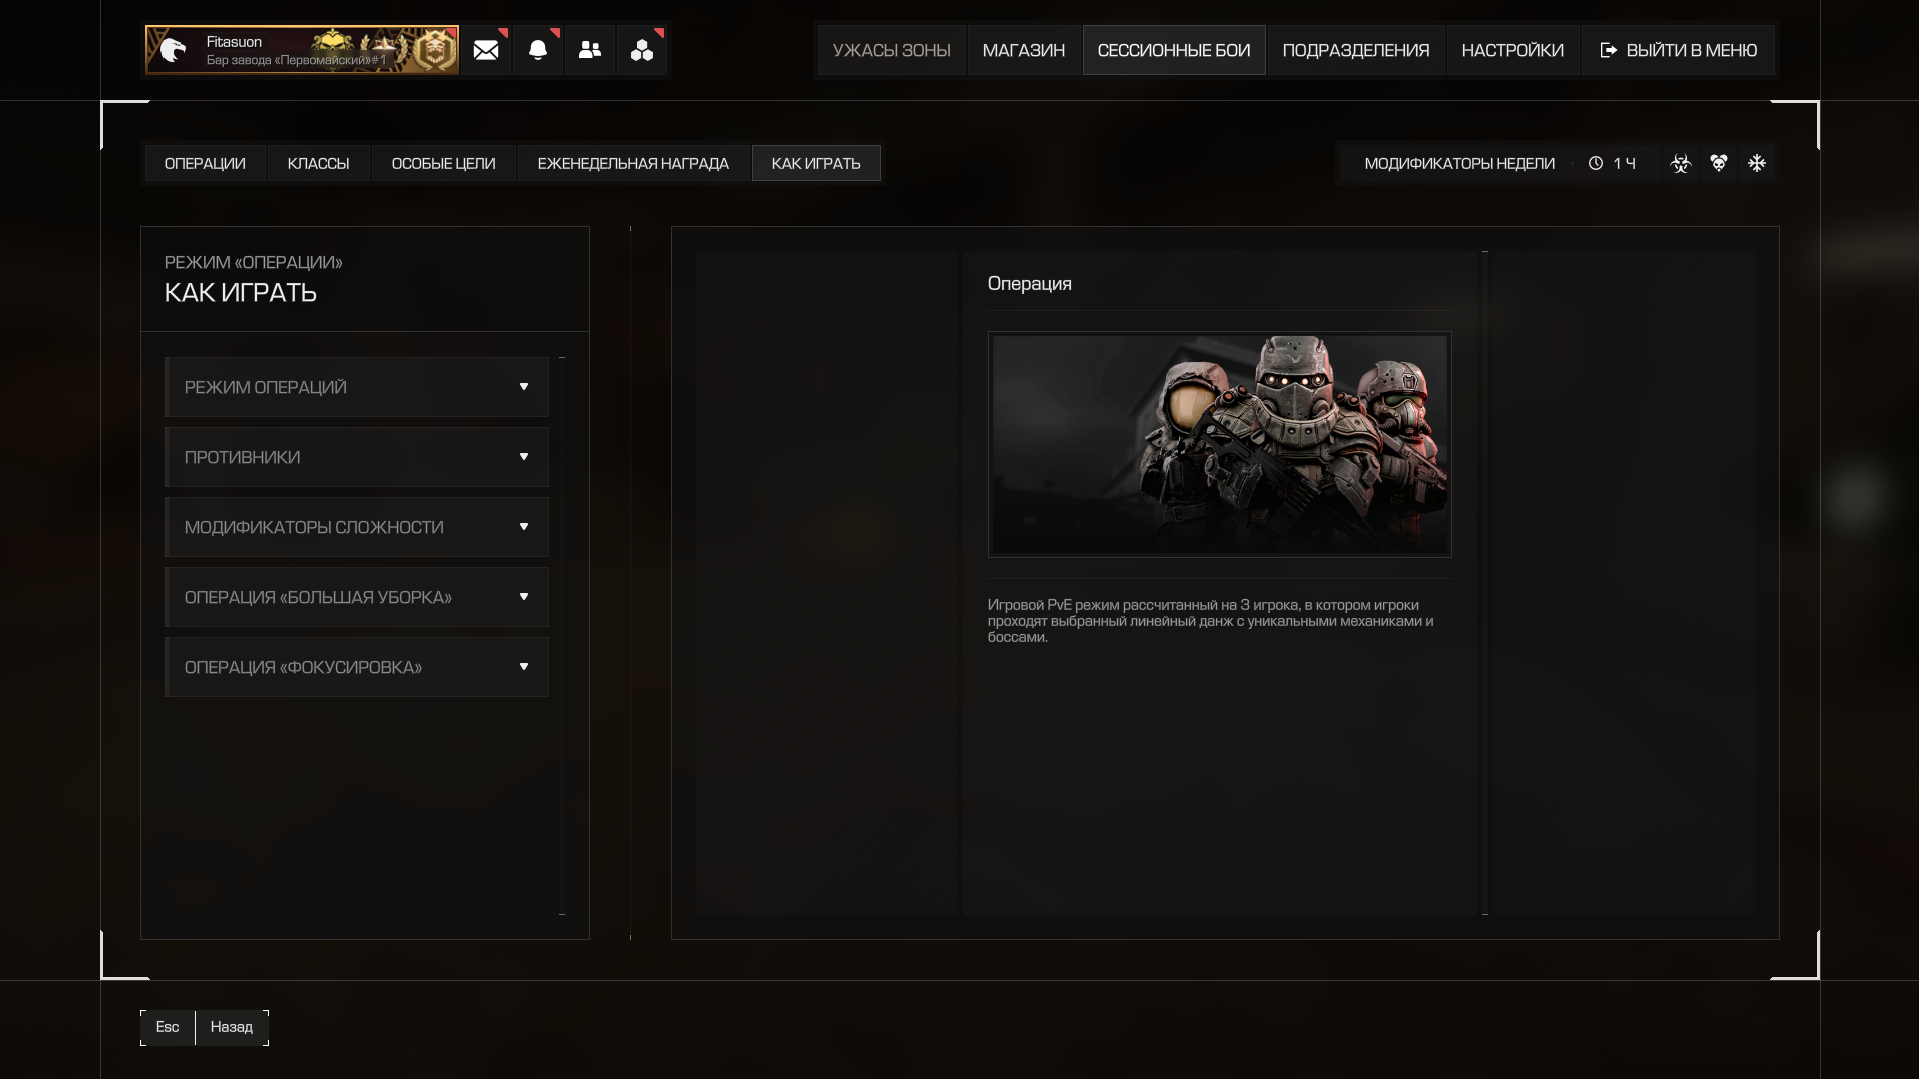Image resolution: width=1919 pixels, height=1079 pixels.
Task: Open the mail envelope inbox icon
Action: click(486, 50)
